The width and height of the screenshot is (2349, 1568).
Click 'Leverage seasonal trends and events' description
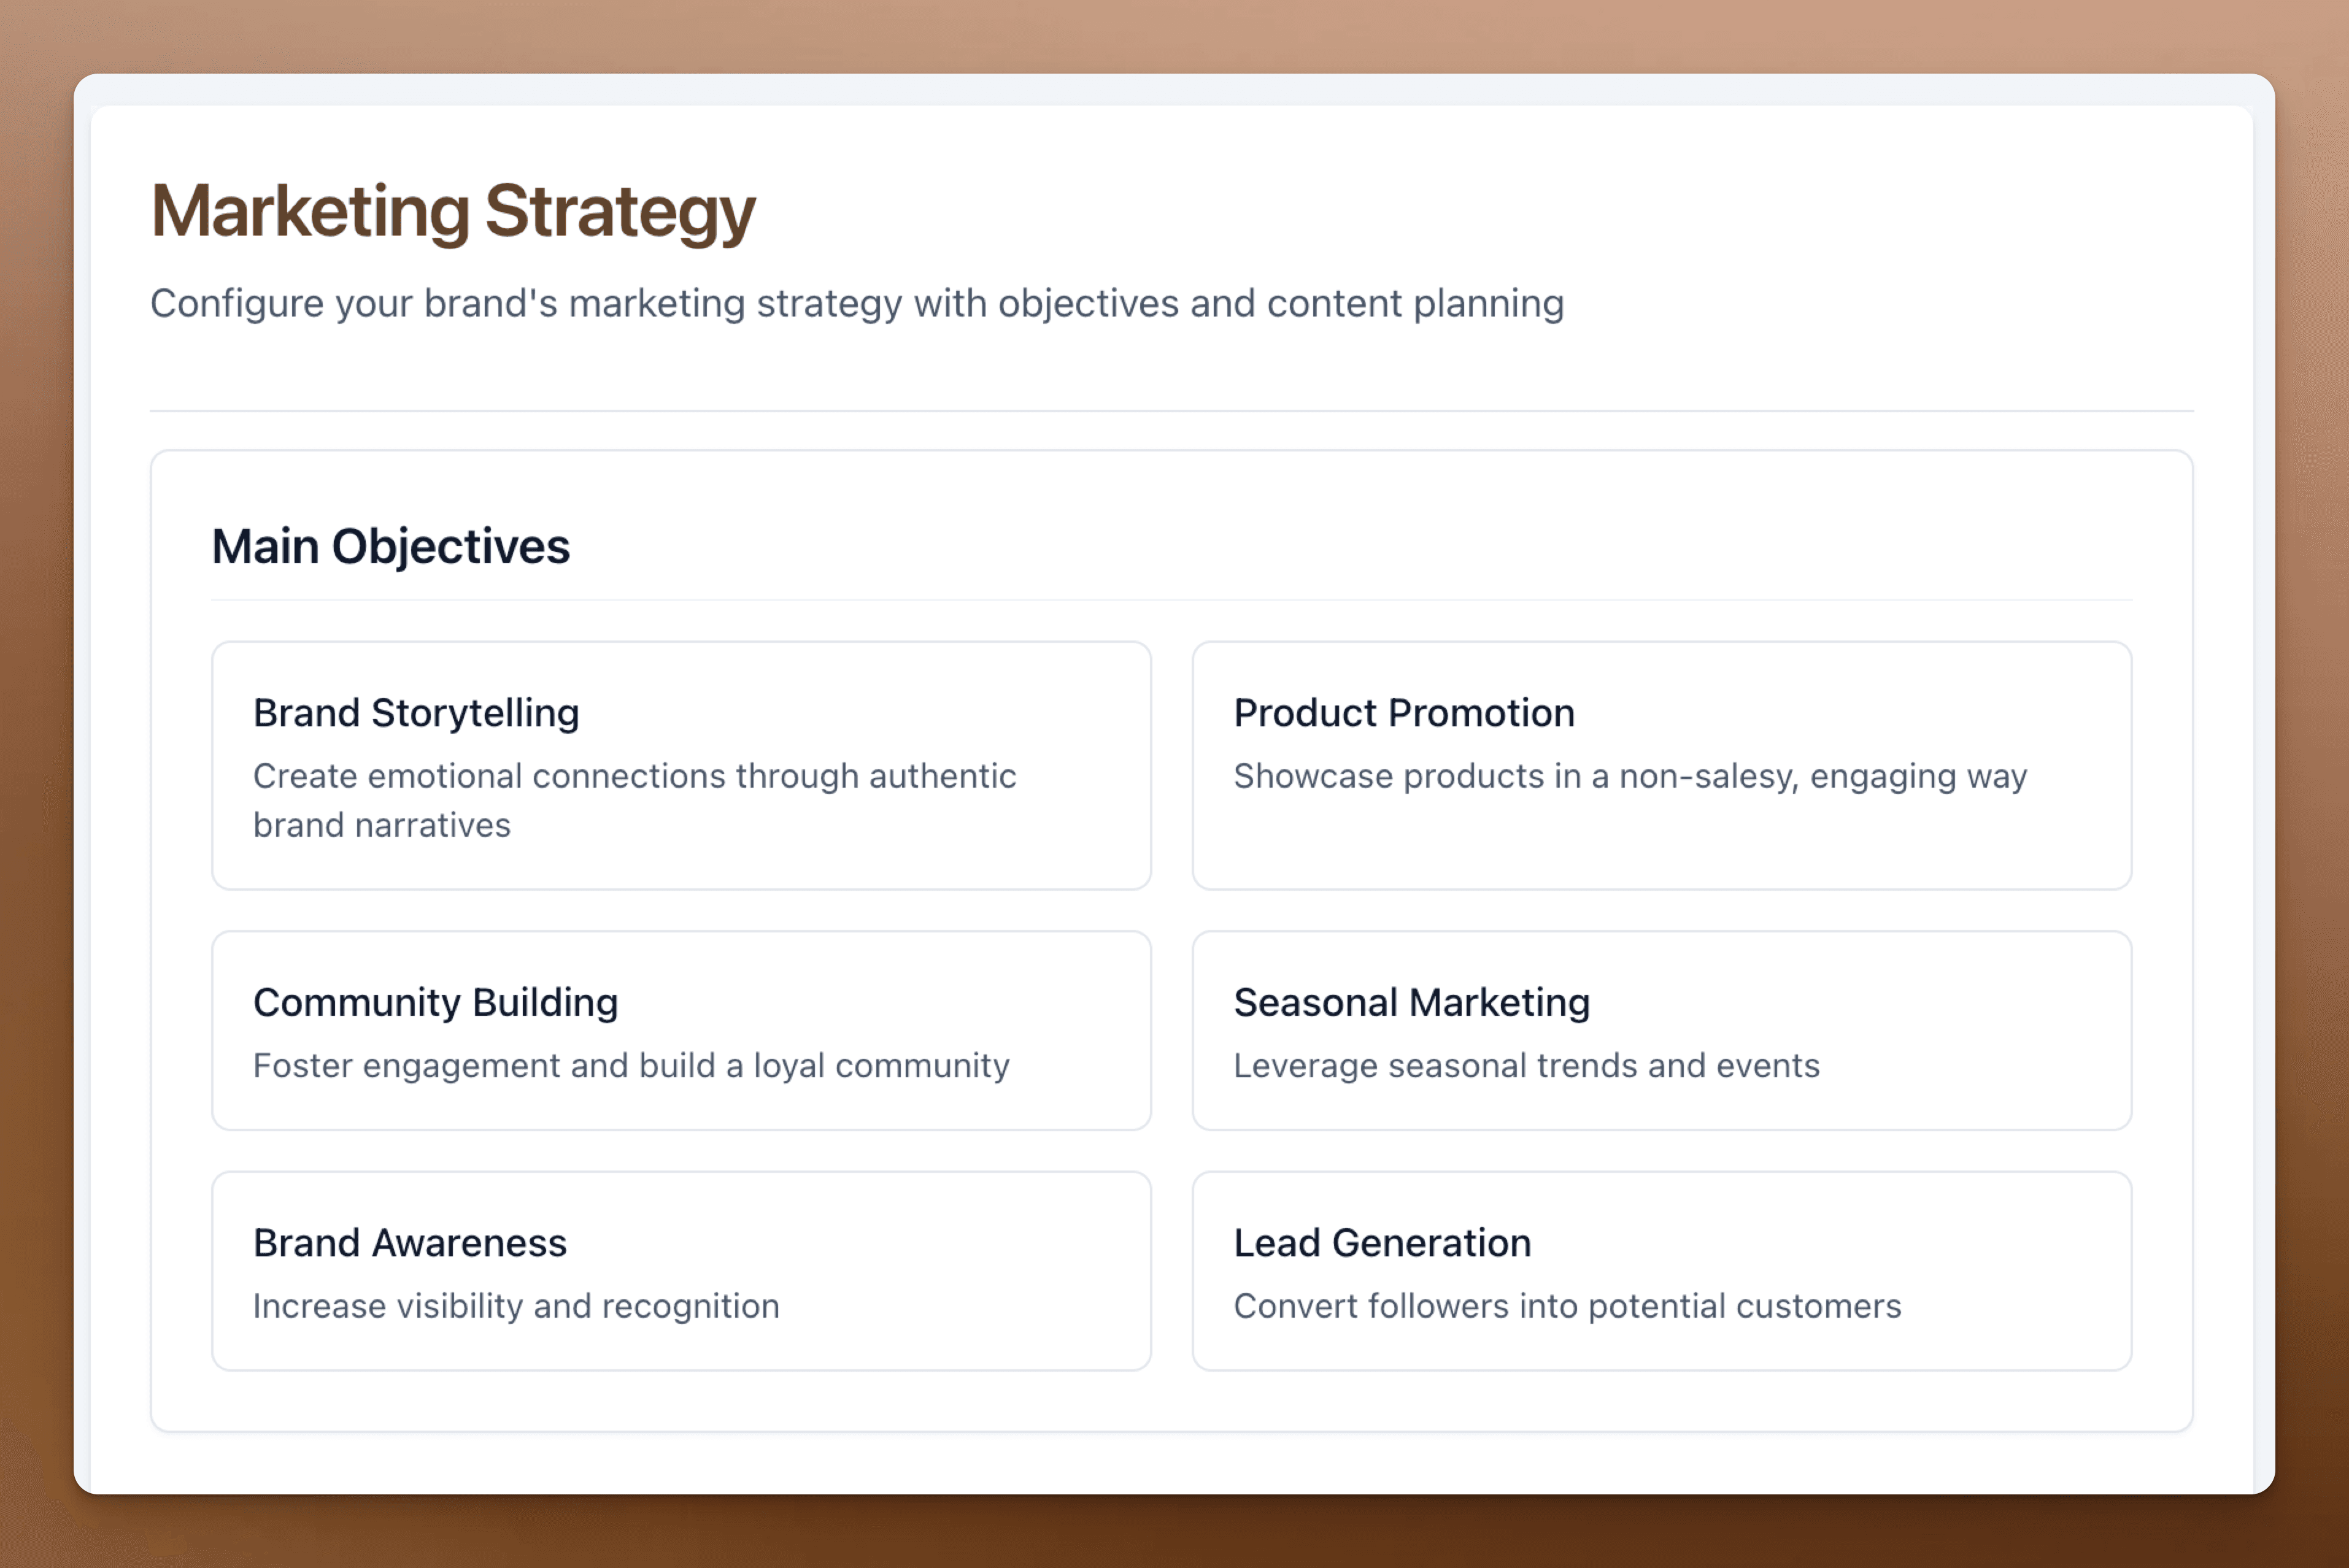1526,1066
